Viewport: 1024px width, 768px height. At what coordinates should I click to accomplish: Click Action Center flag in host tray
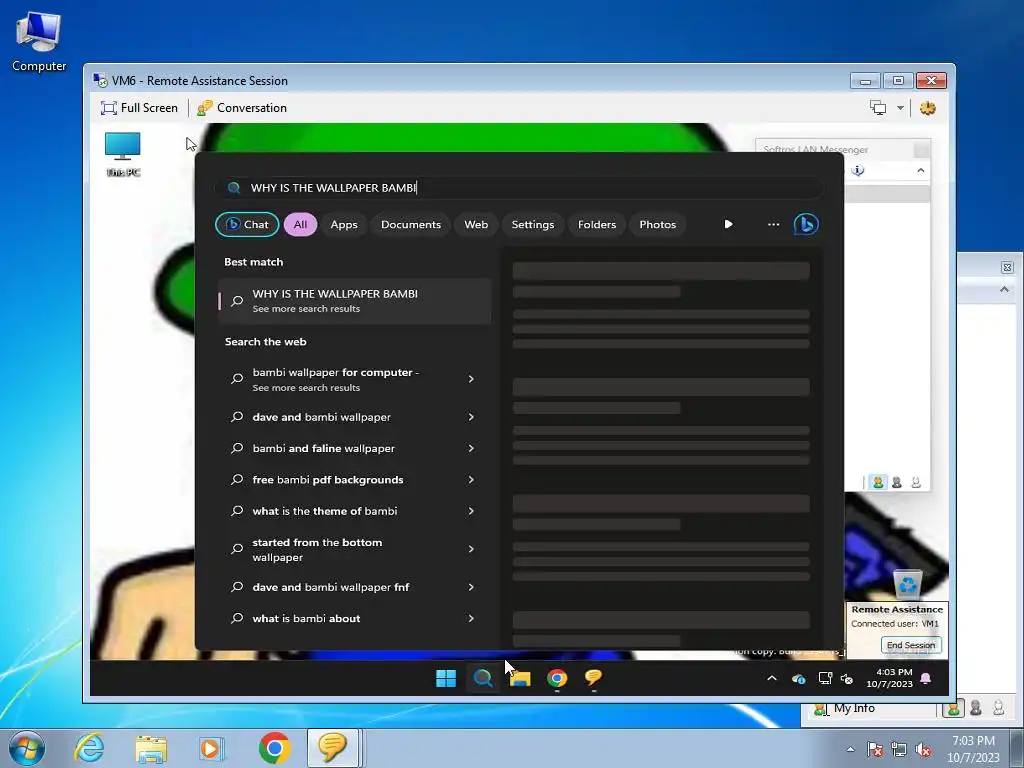coord(875,750)
